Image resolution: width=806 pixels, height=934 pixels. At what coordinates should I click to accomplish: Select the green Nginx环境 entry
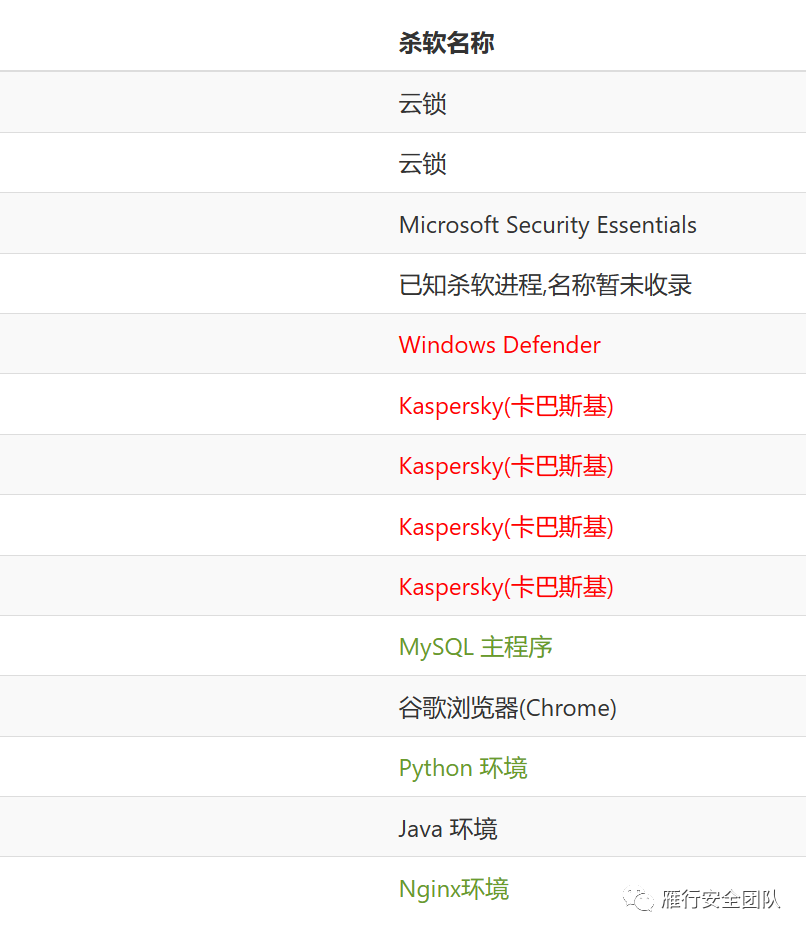454,889
